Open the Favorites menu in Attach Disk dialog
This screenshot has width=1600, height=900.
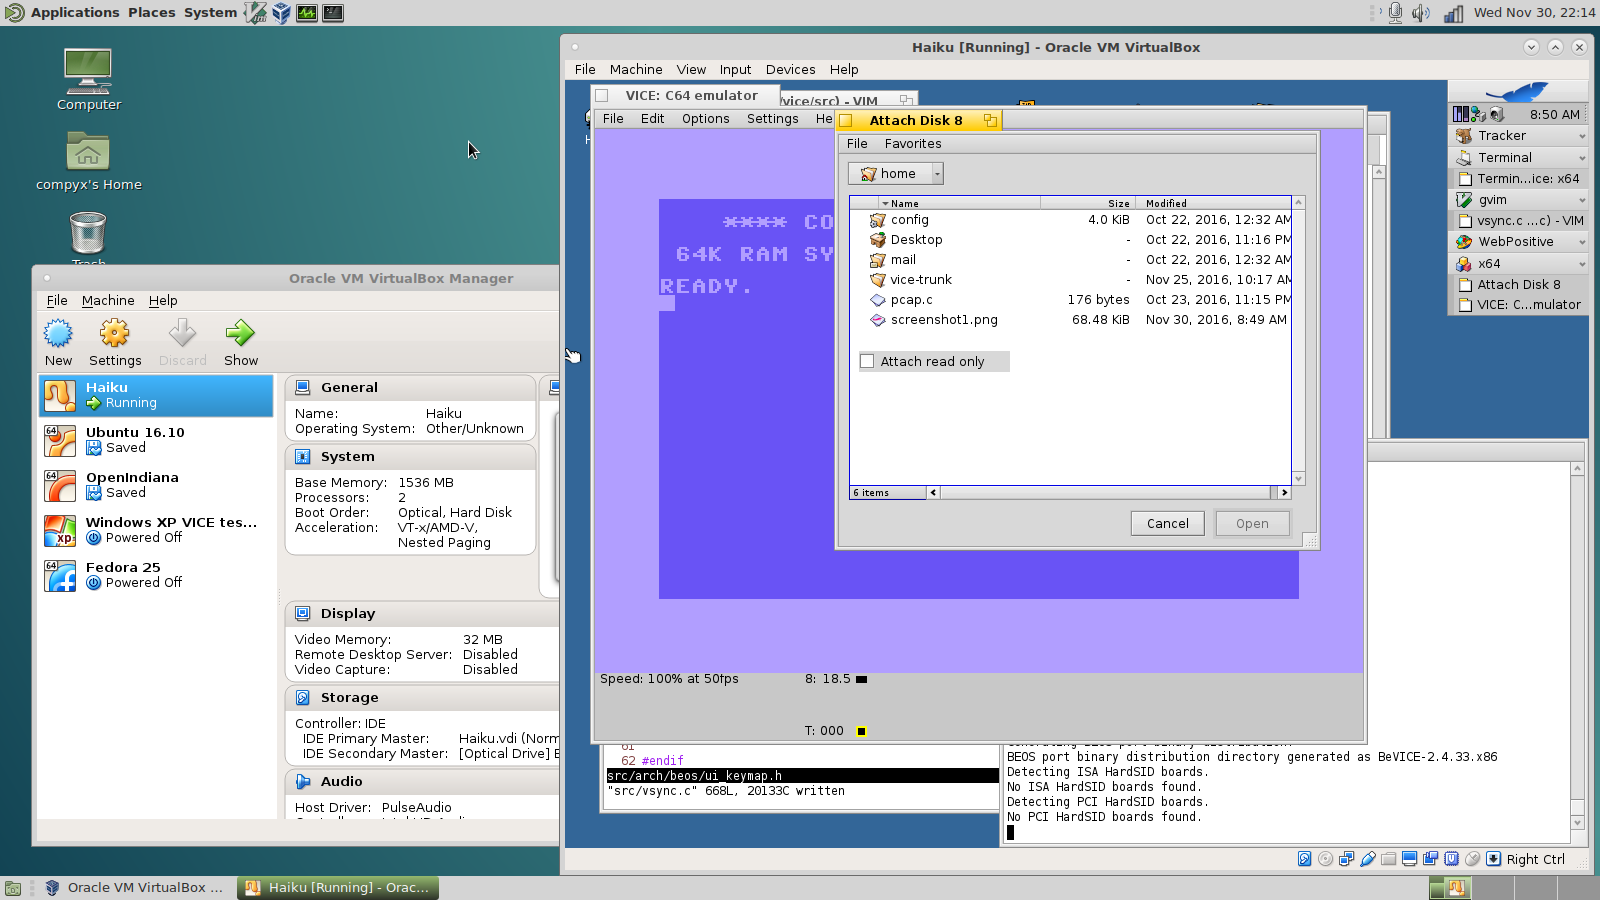[x=912, y=143]
